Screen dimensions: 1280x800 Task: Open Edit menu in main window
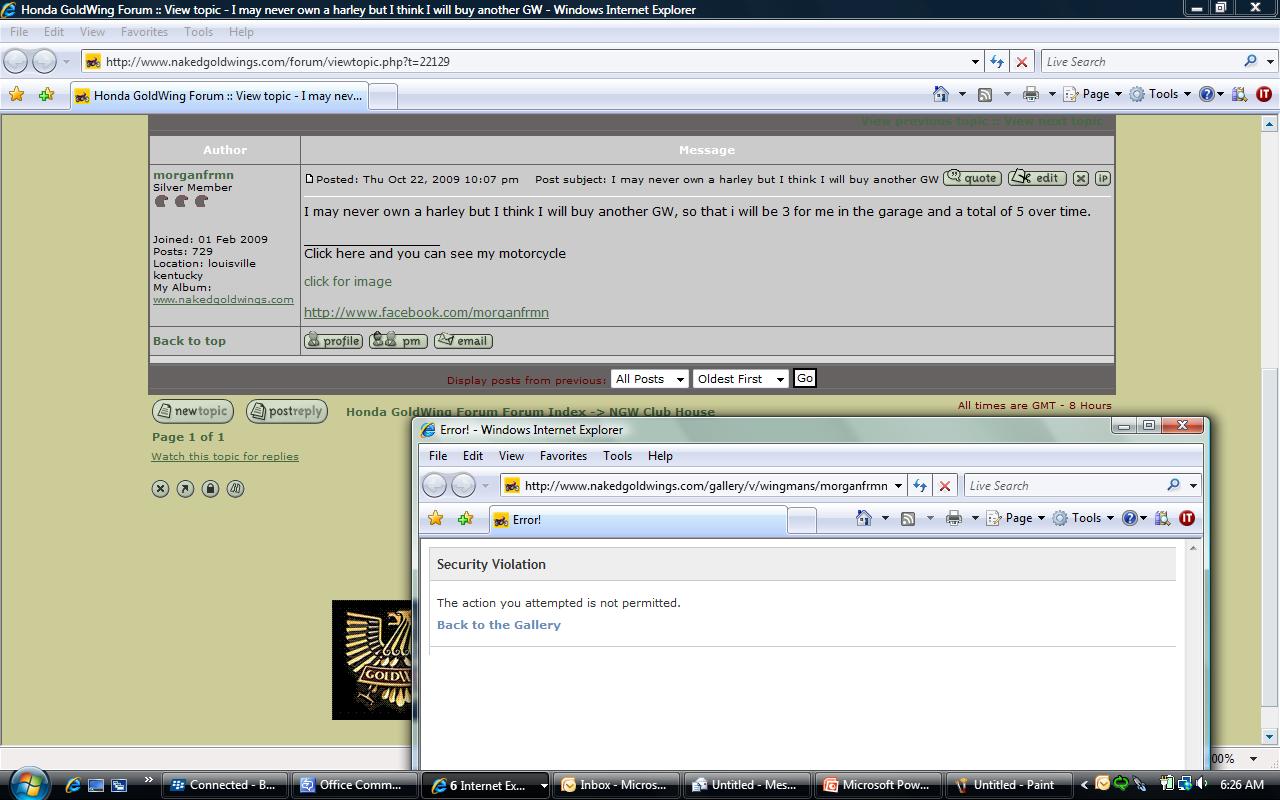54,31
